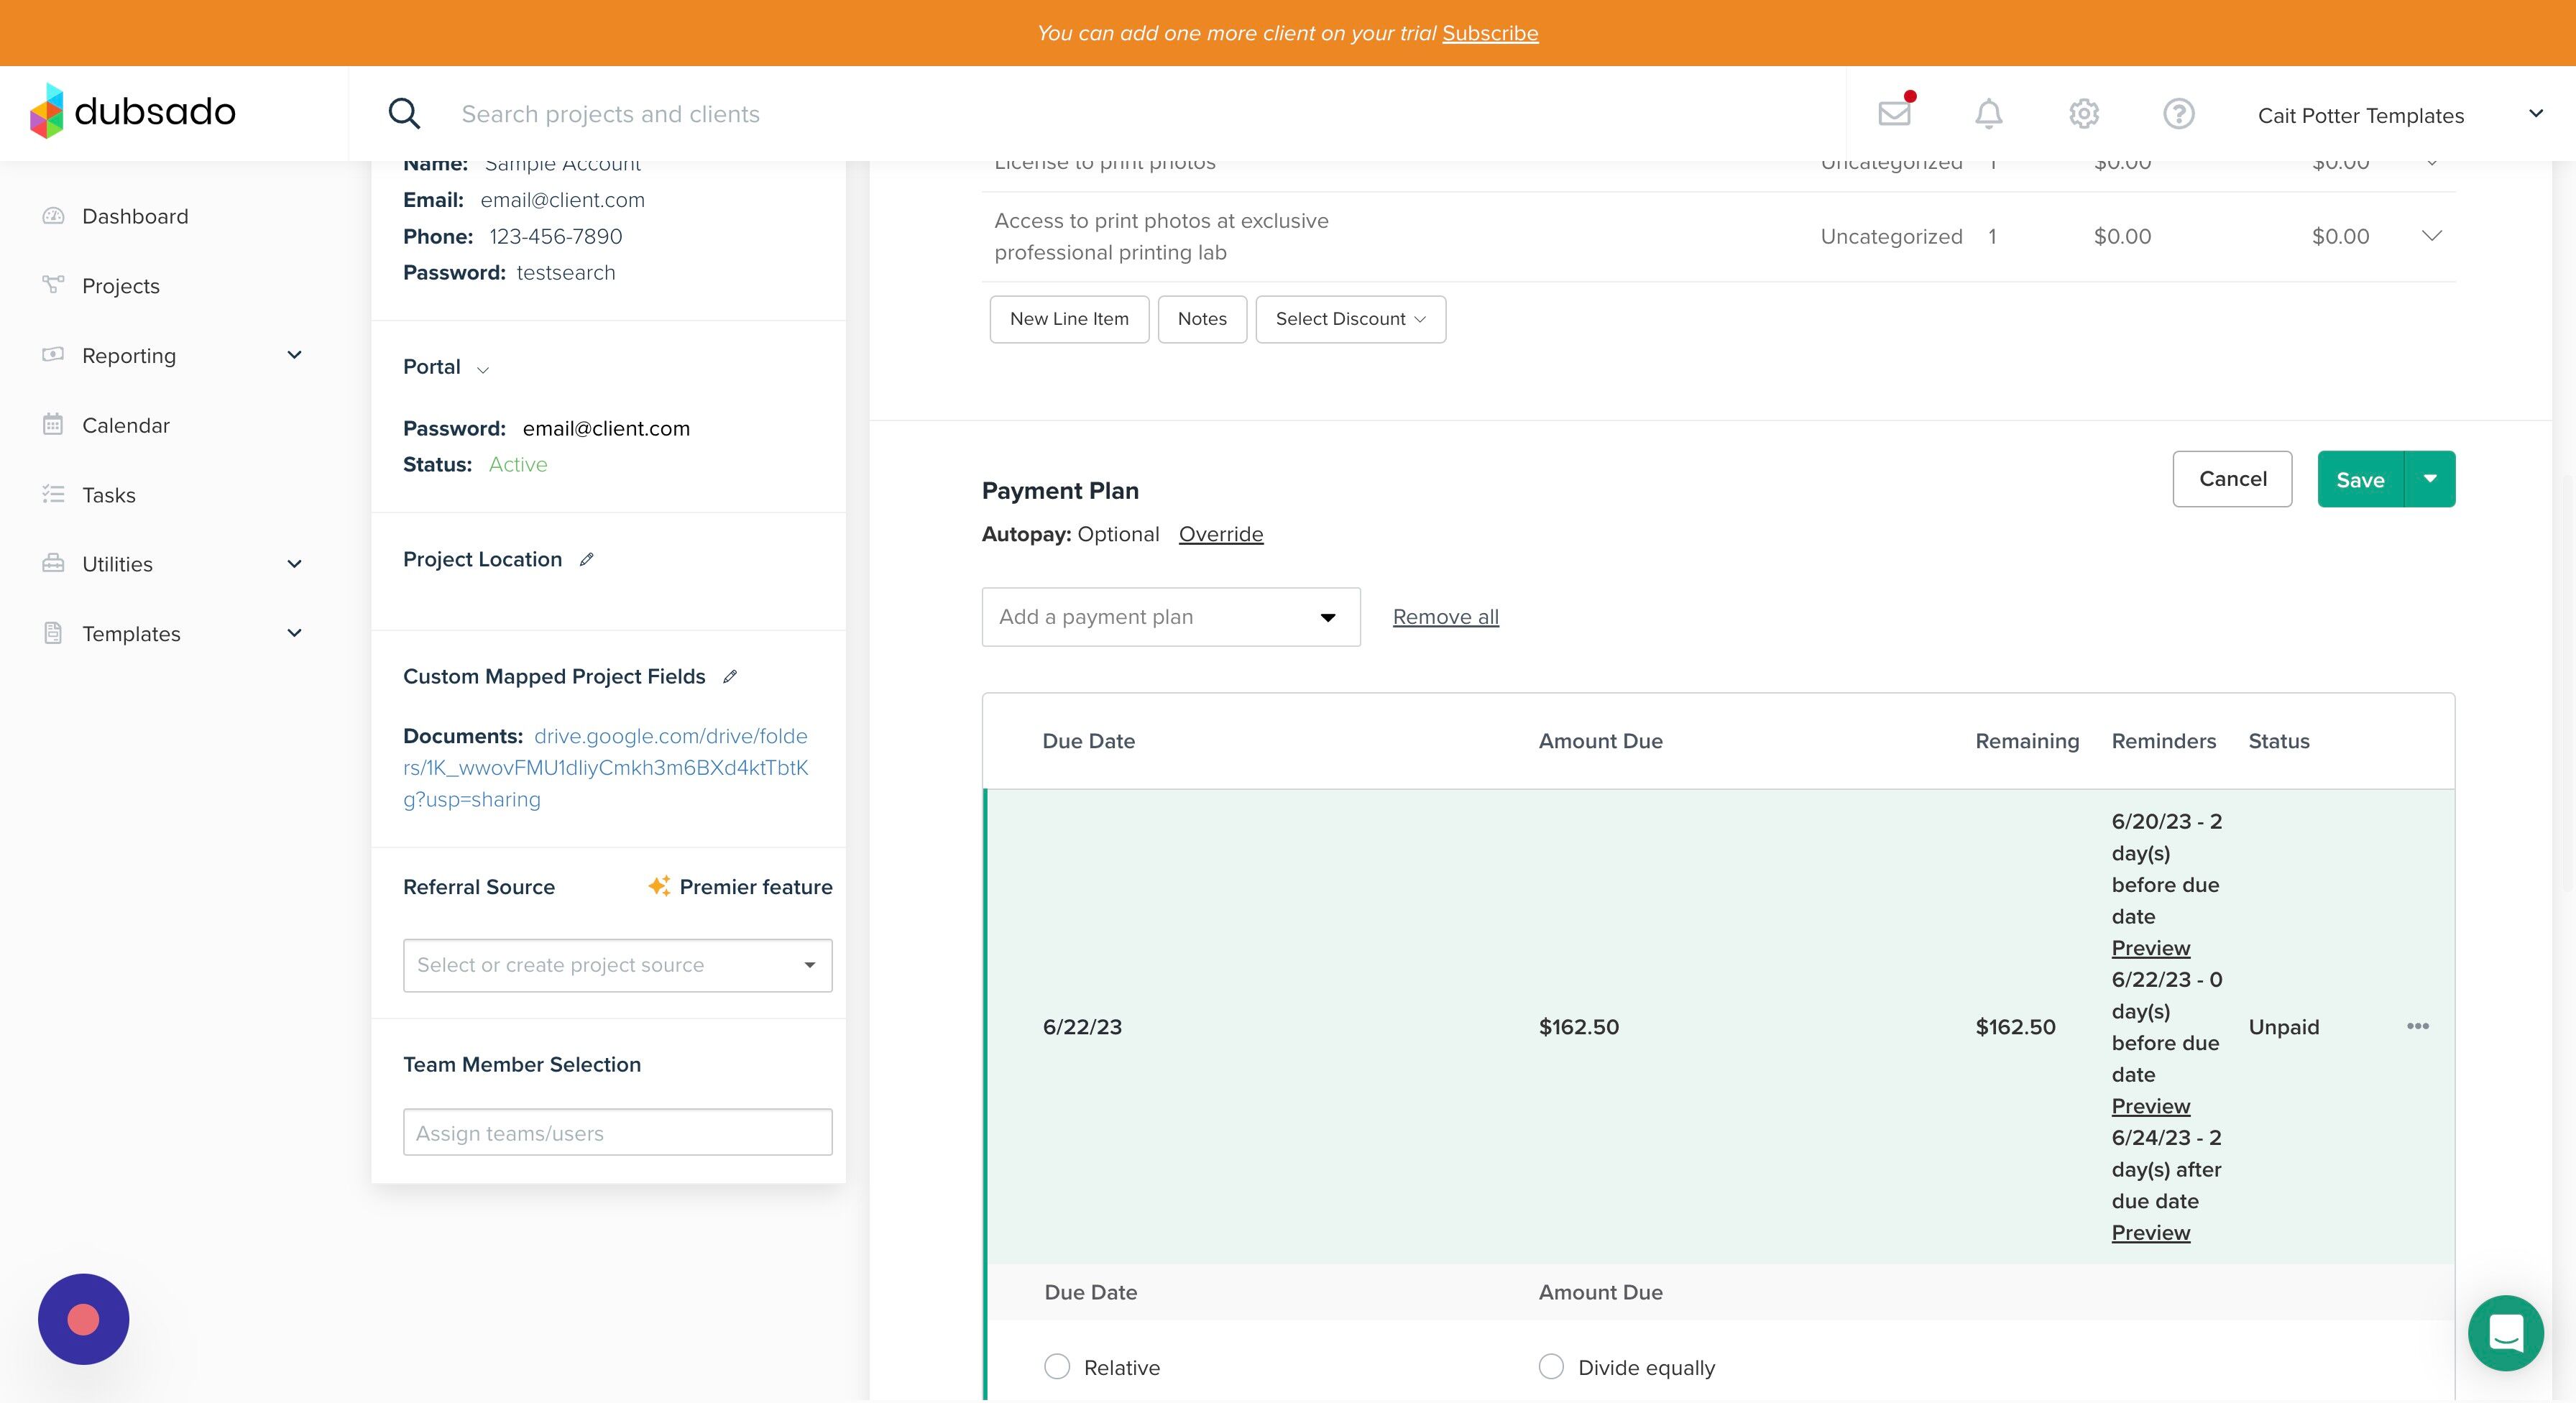The height and width of the screenshot is (1403, 2576).
Task: Open the three-dot menu on the Unpaid payment row
Action: pyautogui.click(x=2417, y=1026)
